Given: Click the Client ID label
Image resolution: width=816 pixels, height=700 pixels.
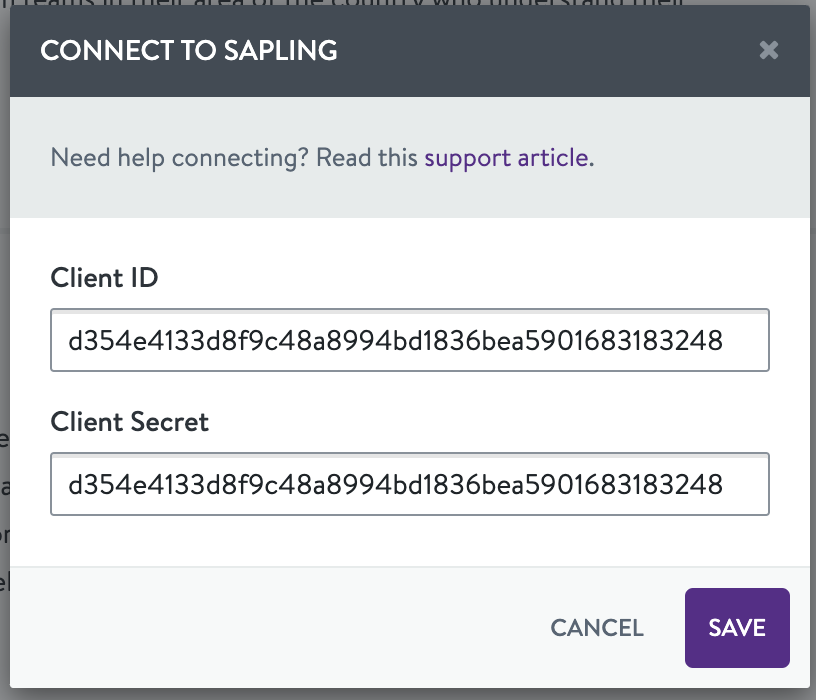Looking at the screenshot, I should pos(104,278).
